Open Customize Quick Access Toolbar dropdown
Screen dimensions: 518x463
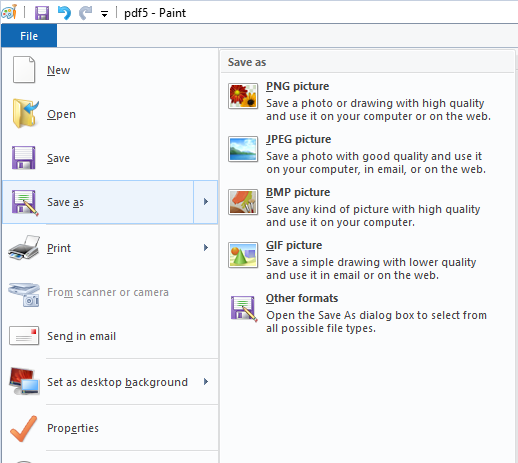pos(104,14)
